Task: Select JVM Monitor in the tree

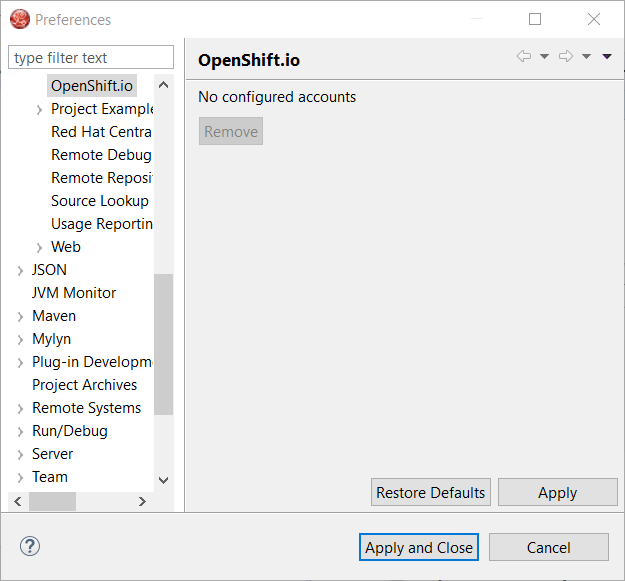Action: 74,293
